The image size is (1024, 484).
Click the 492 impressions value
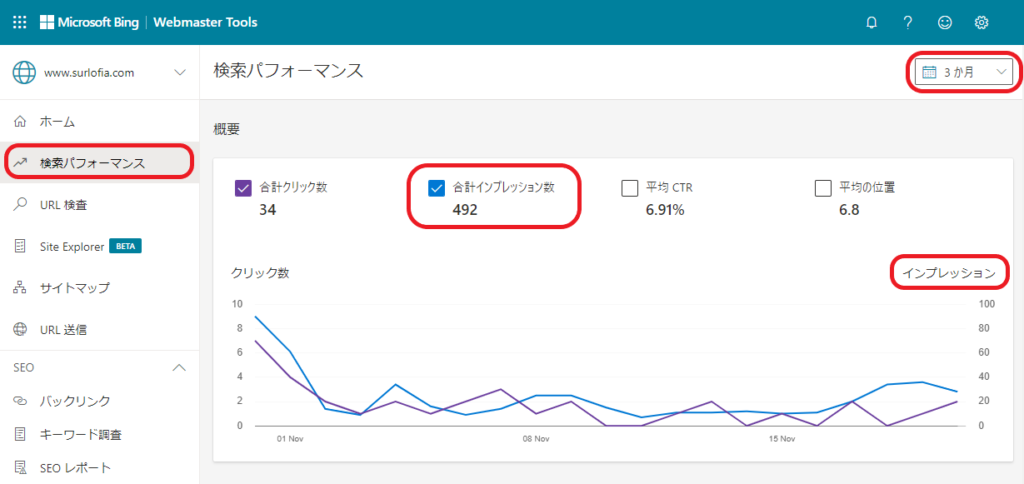[x=465, y=210]
